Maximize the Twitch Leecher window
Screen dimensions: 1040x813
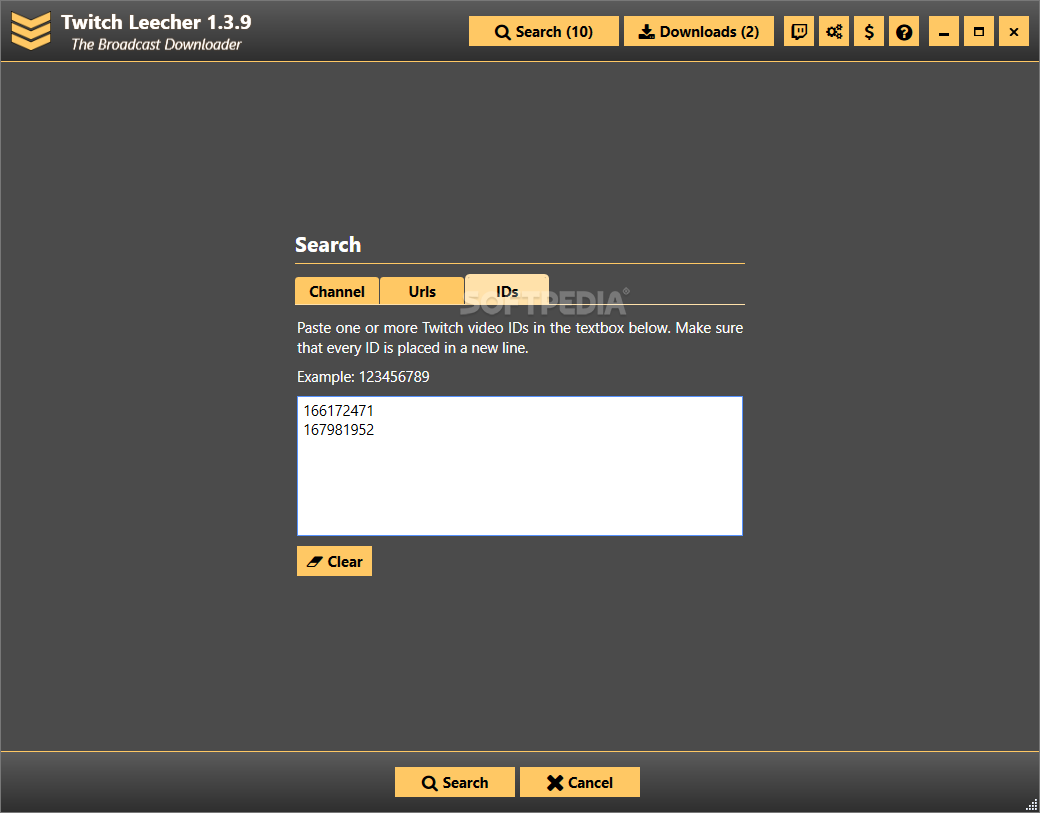[978, 31]
